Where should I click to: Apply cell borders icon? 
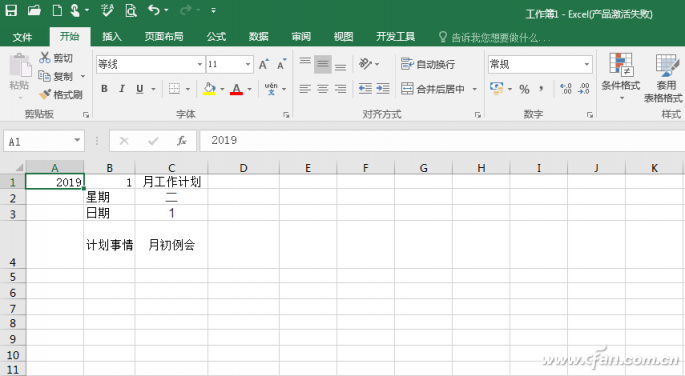(174, 89)
